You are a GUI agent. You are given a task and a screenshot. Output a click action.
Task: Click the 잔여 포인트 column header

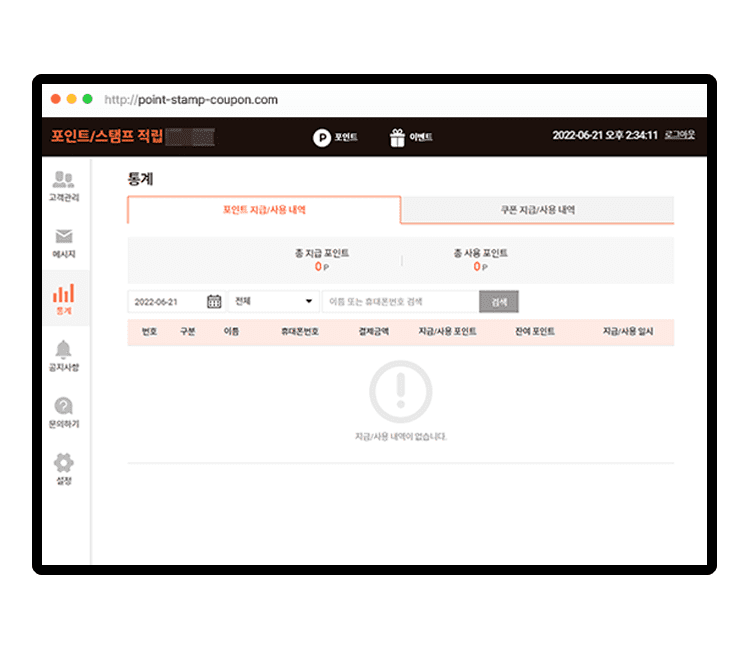(535, 332)
